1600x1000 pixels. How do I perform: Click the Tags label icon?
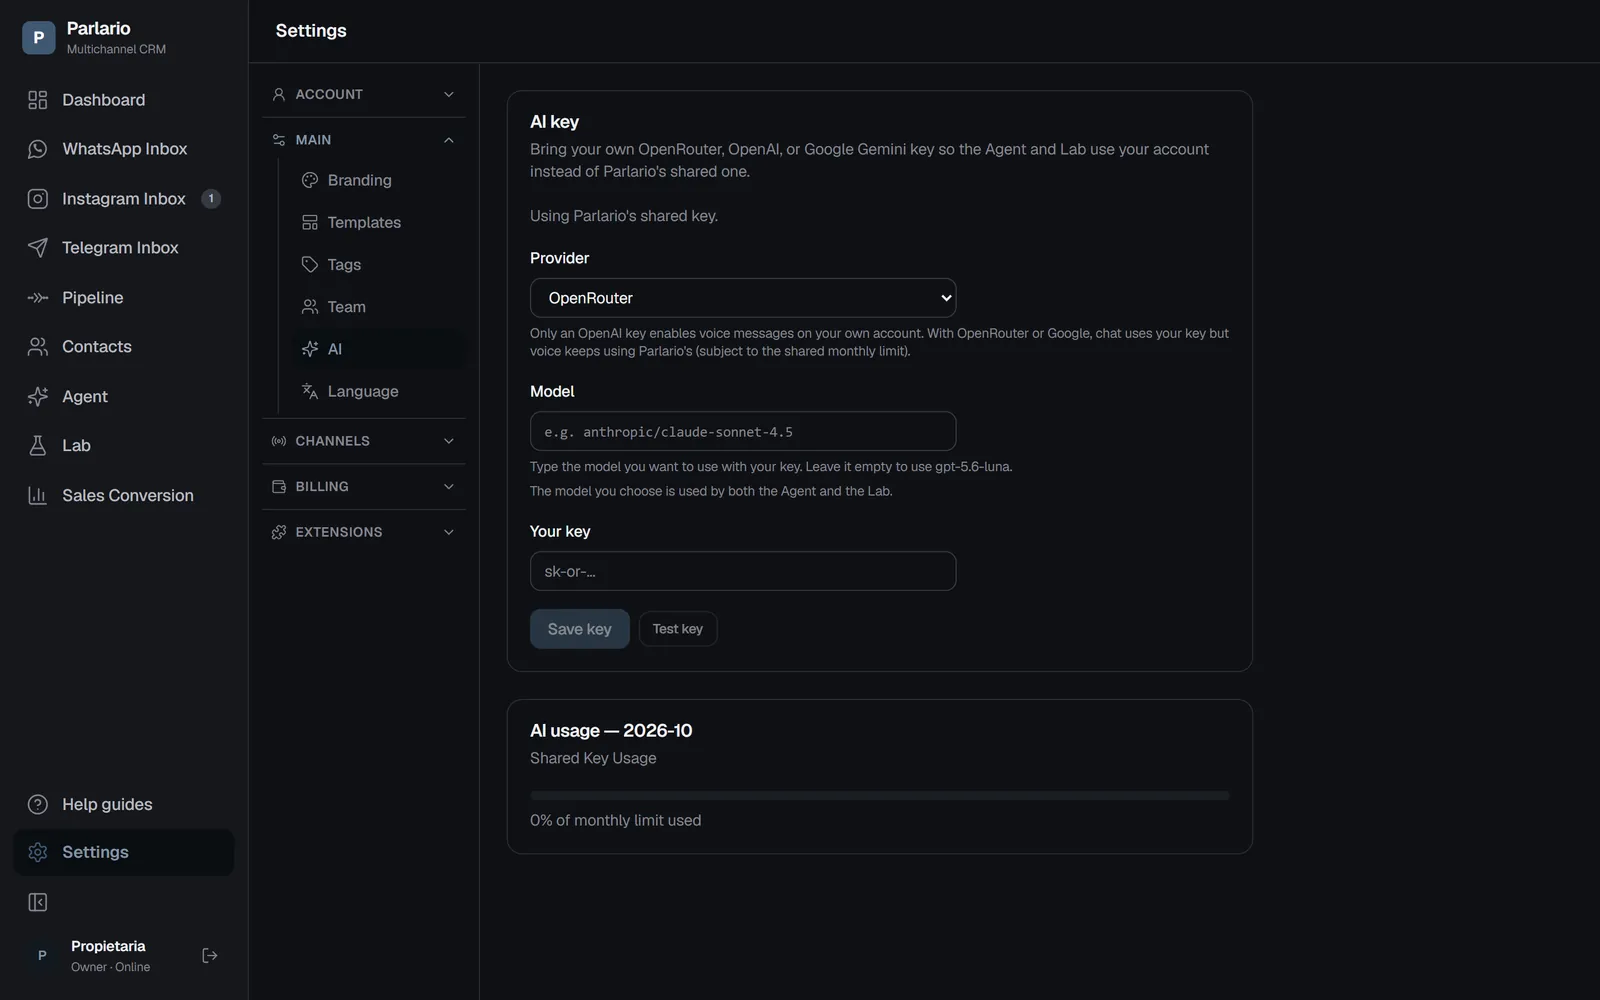(310, 265)
